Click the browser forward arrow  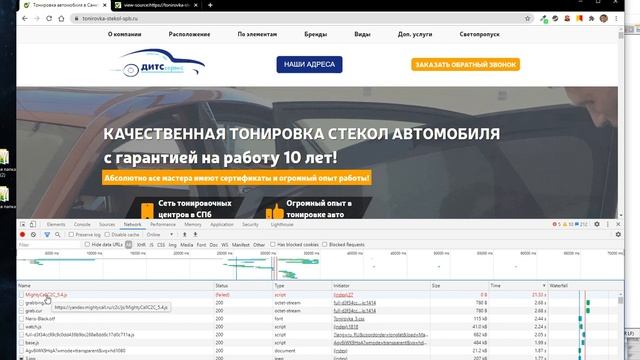click(x=37, y=18)
